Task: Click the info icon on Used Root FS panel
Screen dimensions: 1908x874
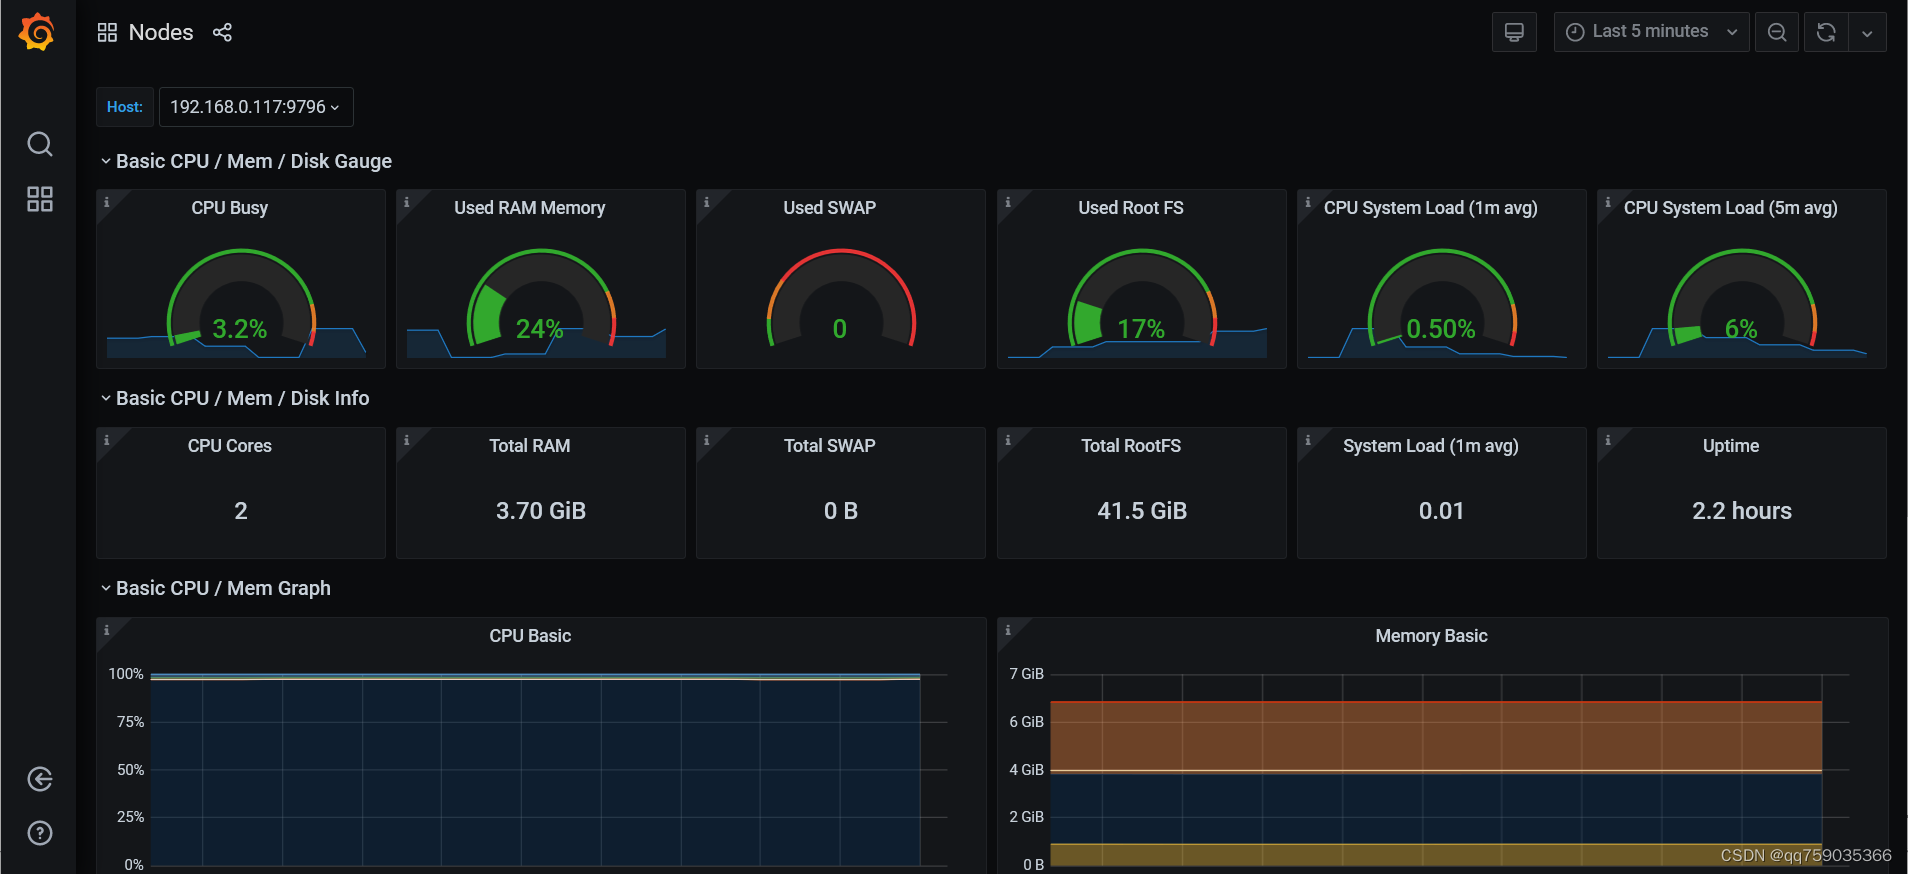Action: click(x=1008, y=202)
